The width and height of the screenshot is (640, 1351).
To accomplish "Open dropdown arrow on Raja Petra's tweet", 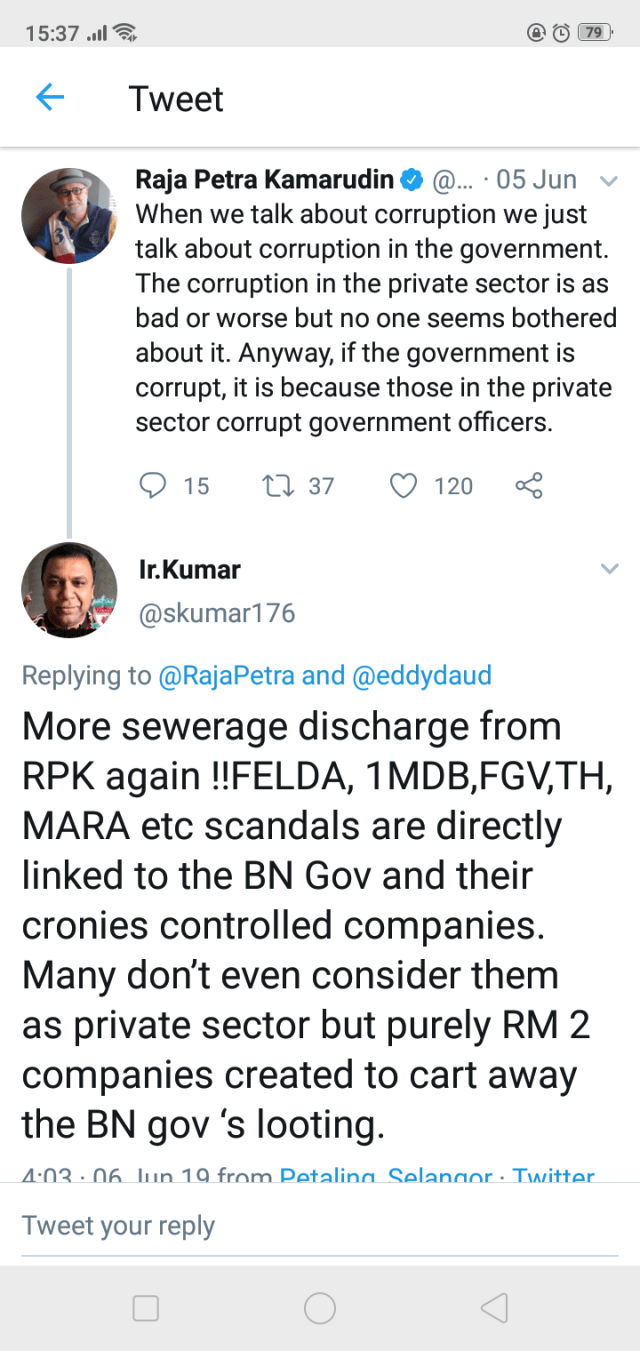I will (608, 181).
